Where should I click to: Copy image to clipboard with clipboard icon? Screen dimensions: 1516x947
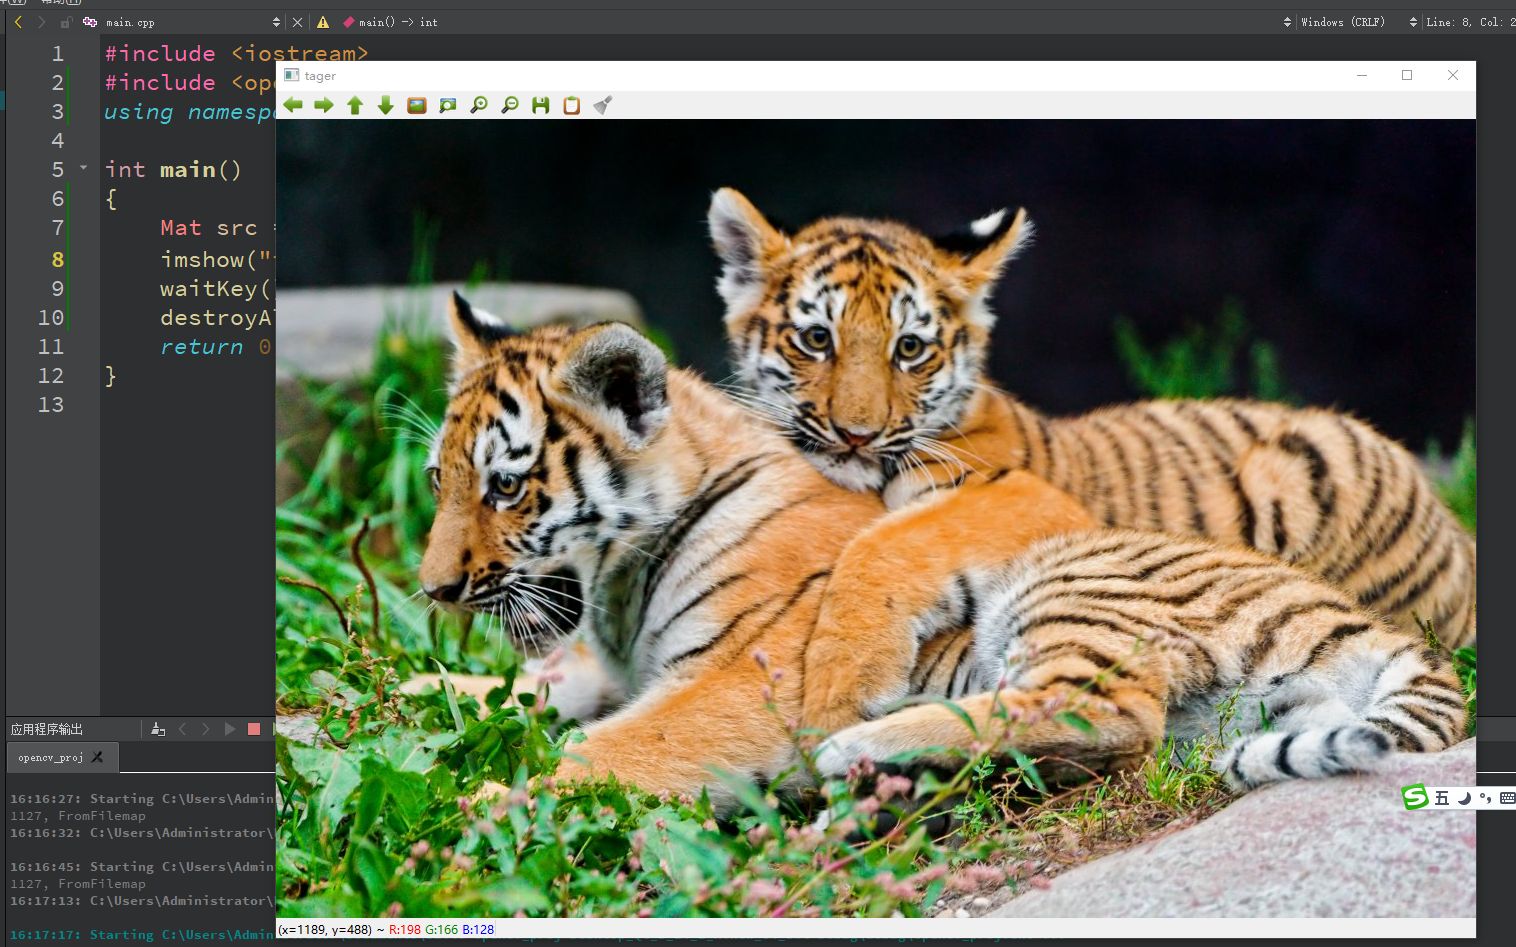pyautogui.click(x=572, y=105)
